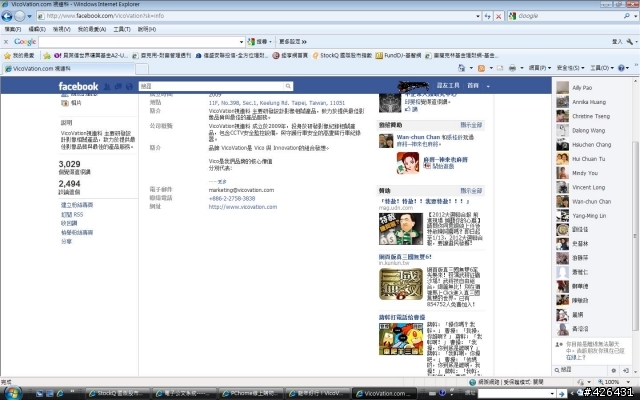Viewport: 640px width, 400px height.
Task: Open Facebook account dropdown arrow in header
Action: click(x=488, y=86)
